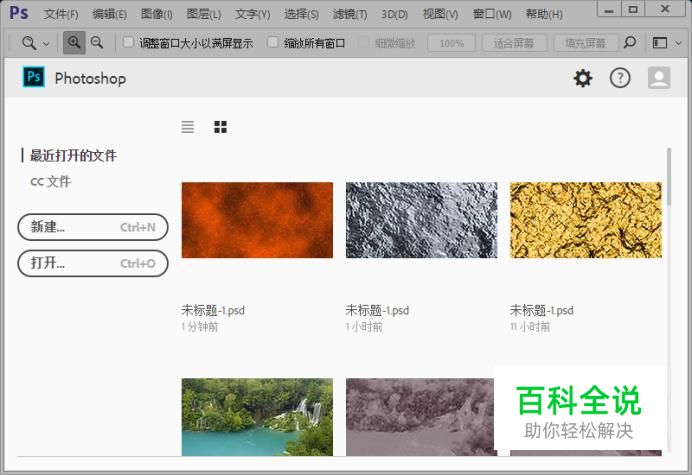Image resolution: width=692 pixels, height=475 pixels.
Task: Enable 缩放所有窗口 checkbox
Action: pos(273,42)
